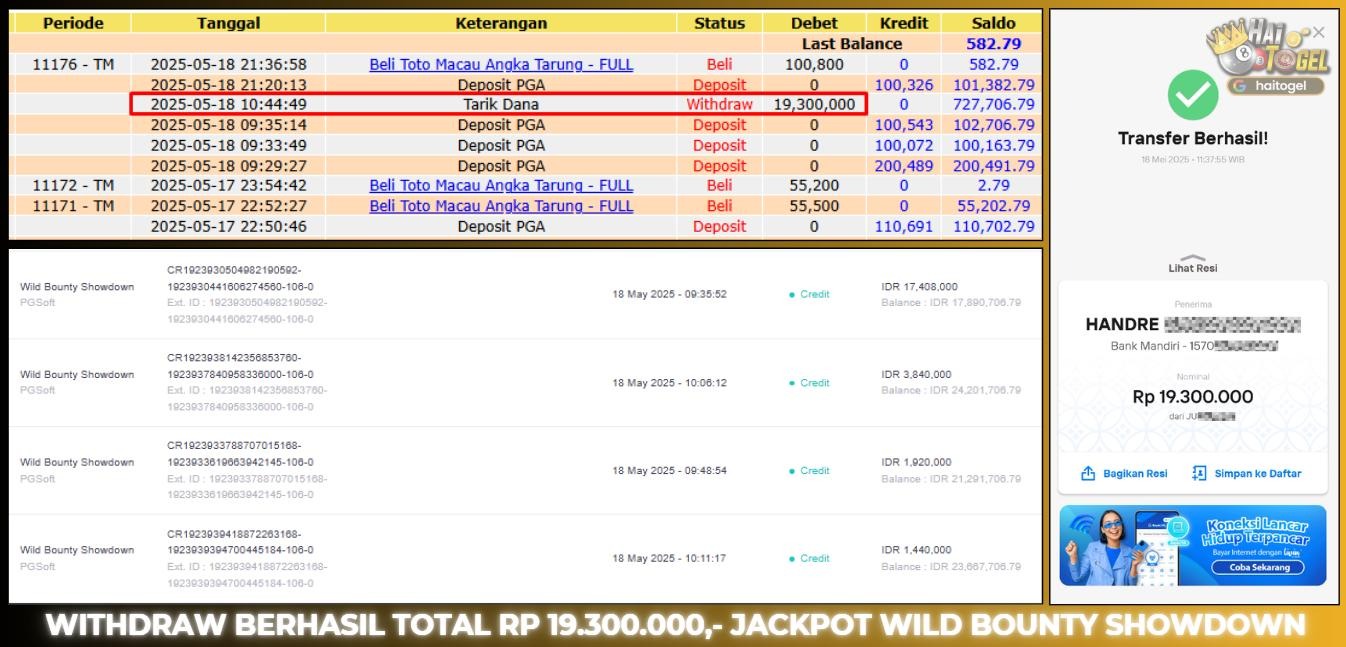Image resolution: width=1346 pixels, height=647 pixels.
Task: Click the 110,691 credit value
Action: [904, 226]
